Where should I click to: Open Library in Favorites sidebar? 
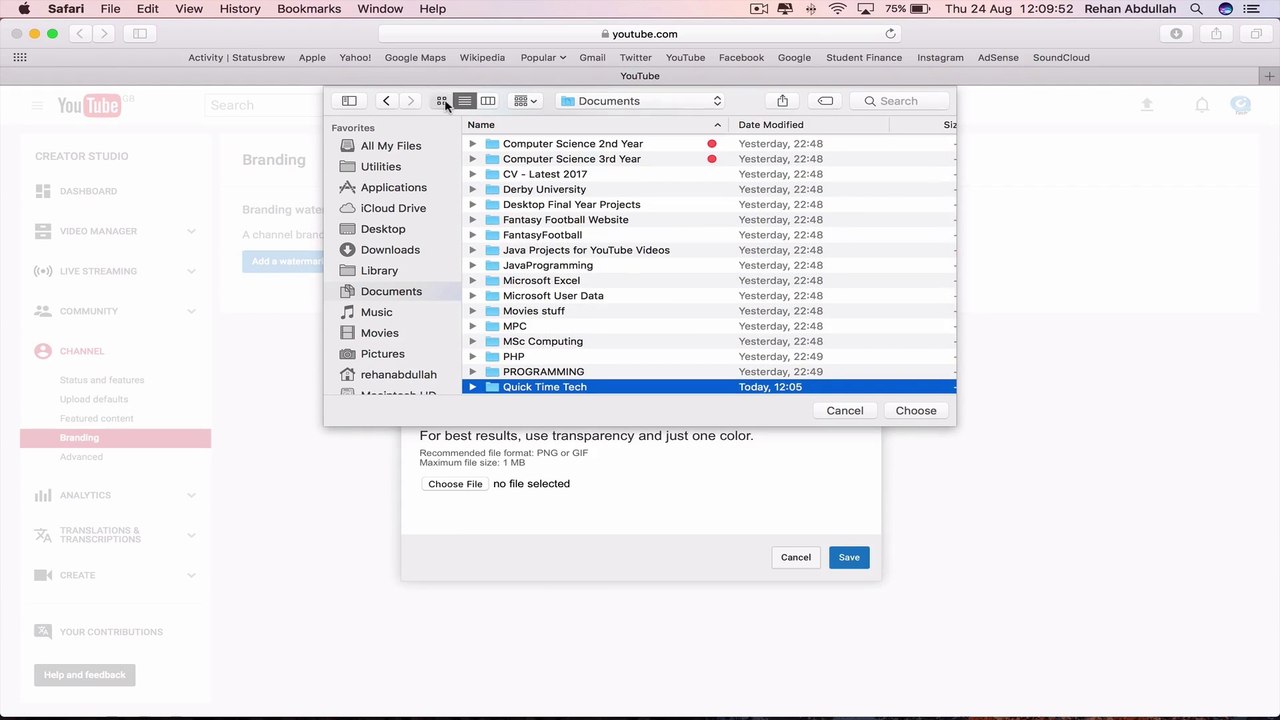(x=379, y=271)
